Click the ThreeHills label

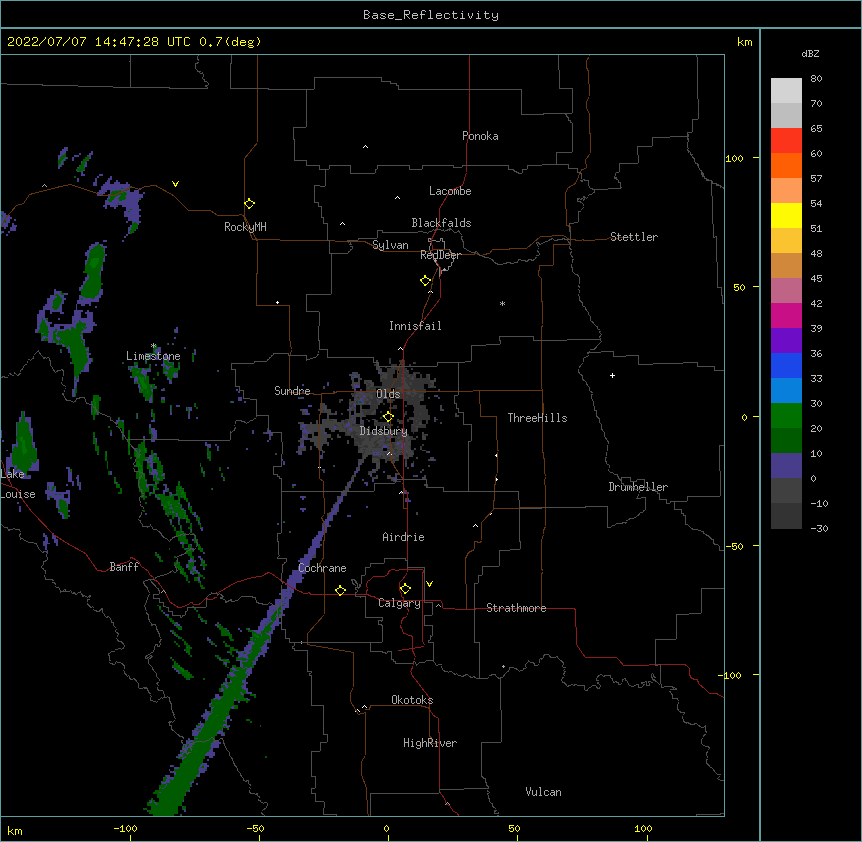coord(537,418)
